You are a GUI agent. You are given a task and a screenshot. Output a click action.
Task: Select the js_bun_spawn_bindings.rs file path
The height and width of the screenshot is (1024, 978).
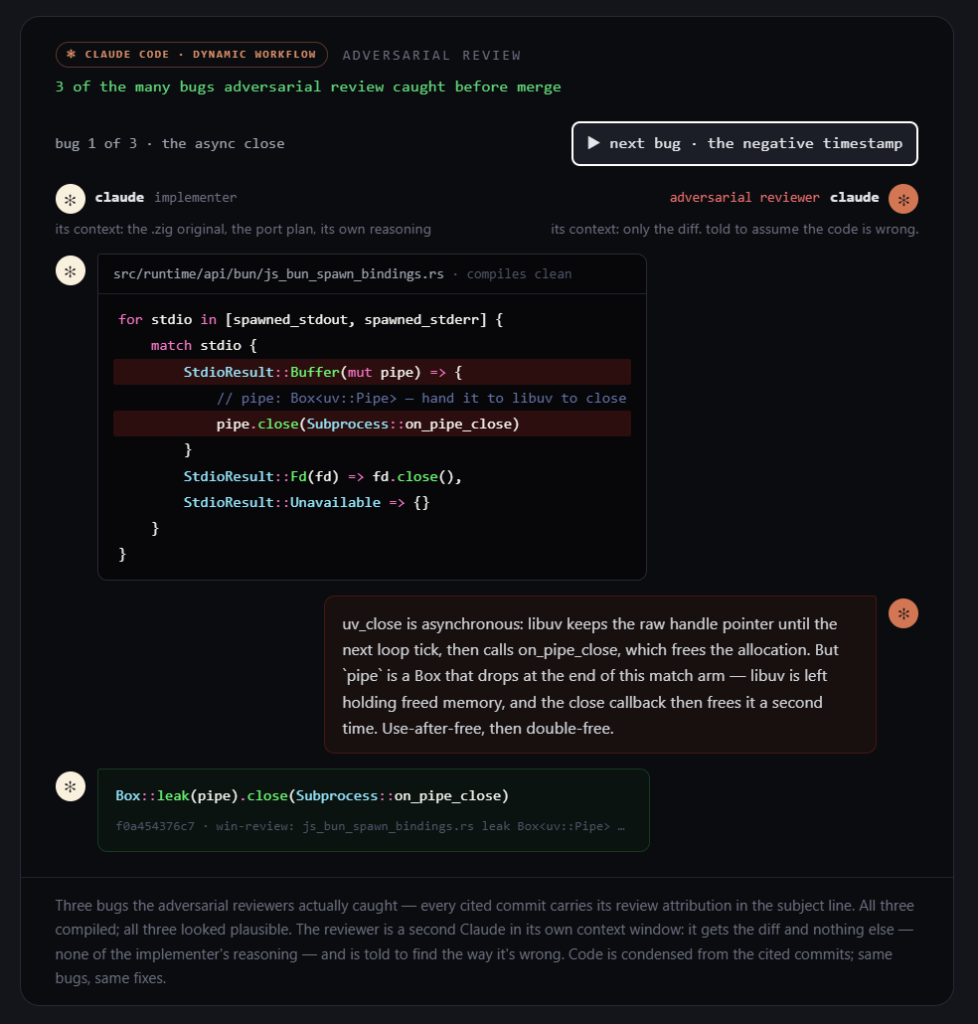click(278, 274)
